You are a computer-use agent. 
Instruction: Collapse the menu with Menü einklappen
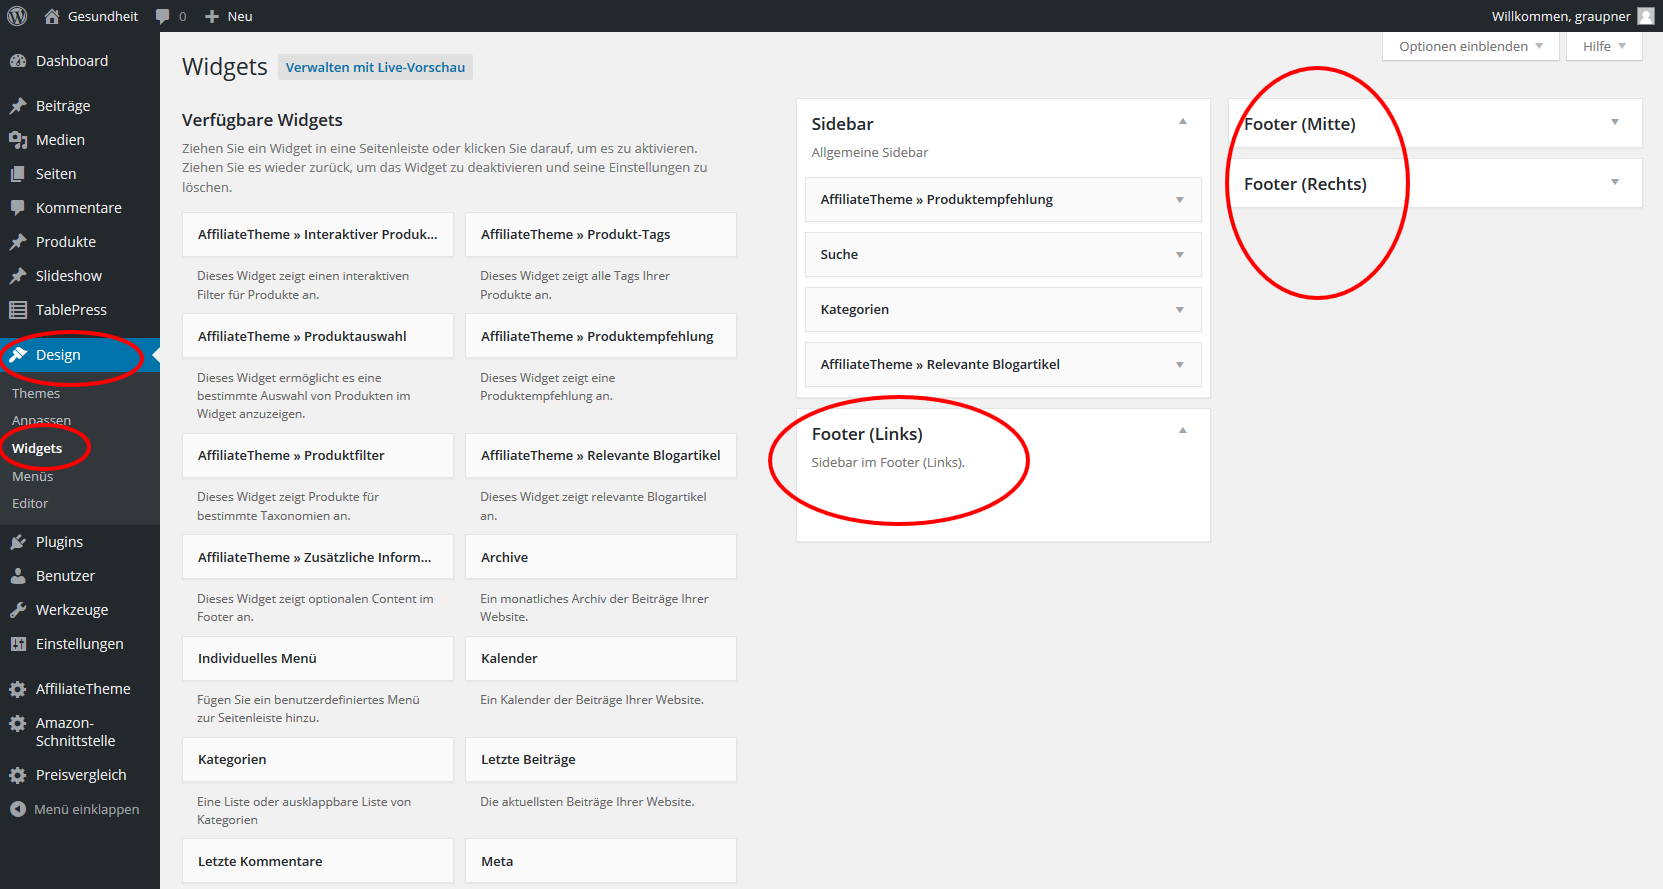point(75,809)
